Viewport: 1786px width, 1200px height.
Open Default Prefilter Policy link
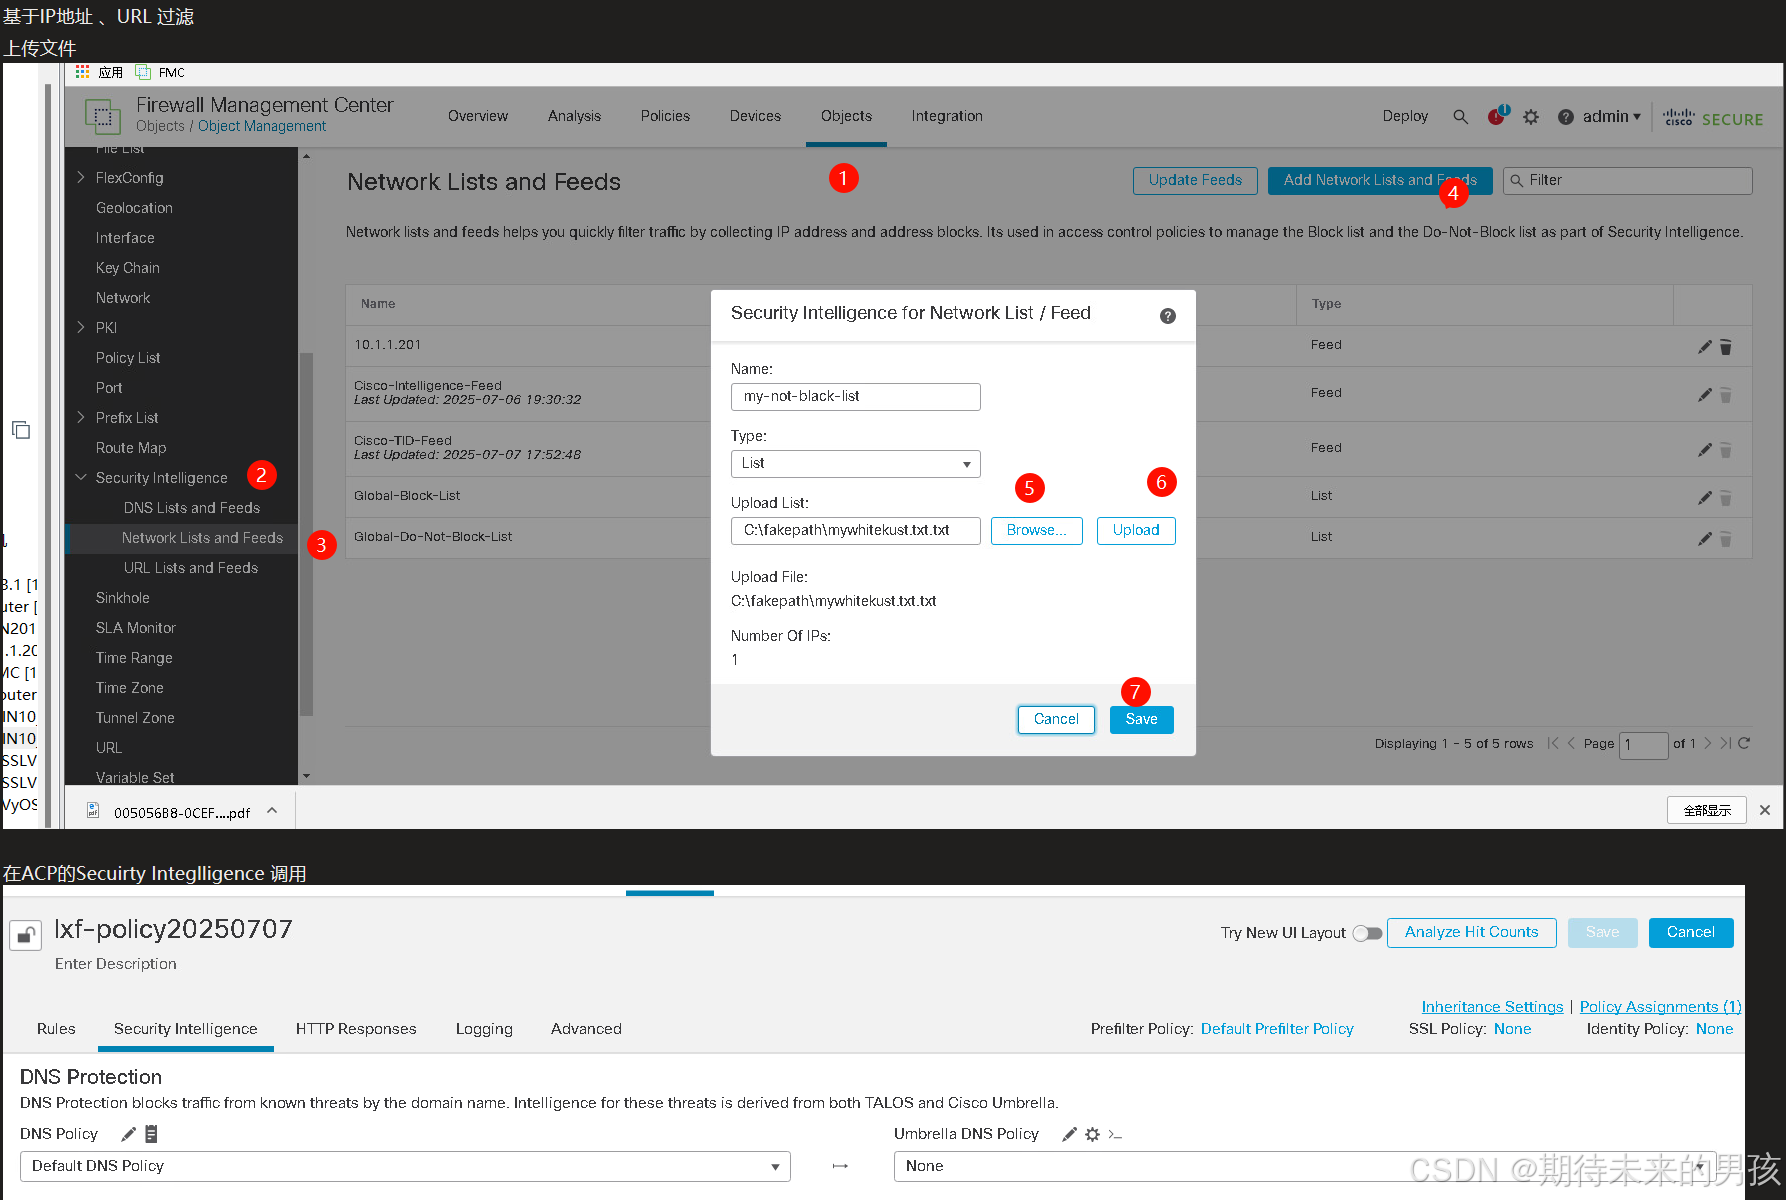[x=1277, y=1029]
